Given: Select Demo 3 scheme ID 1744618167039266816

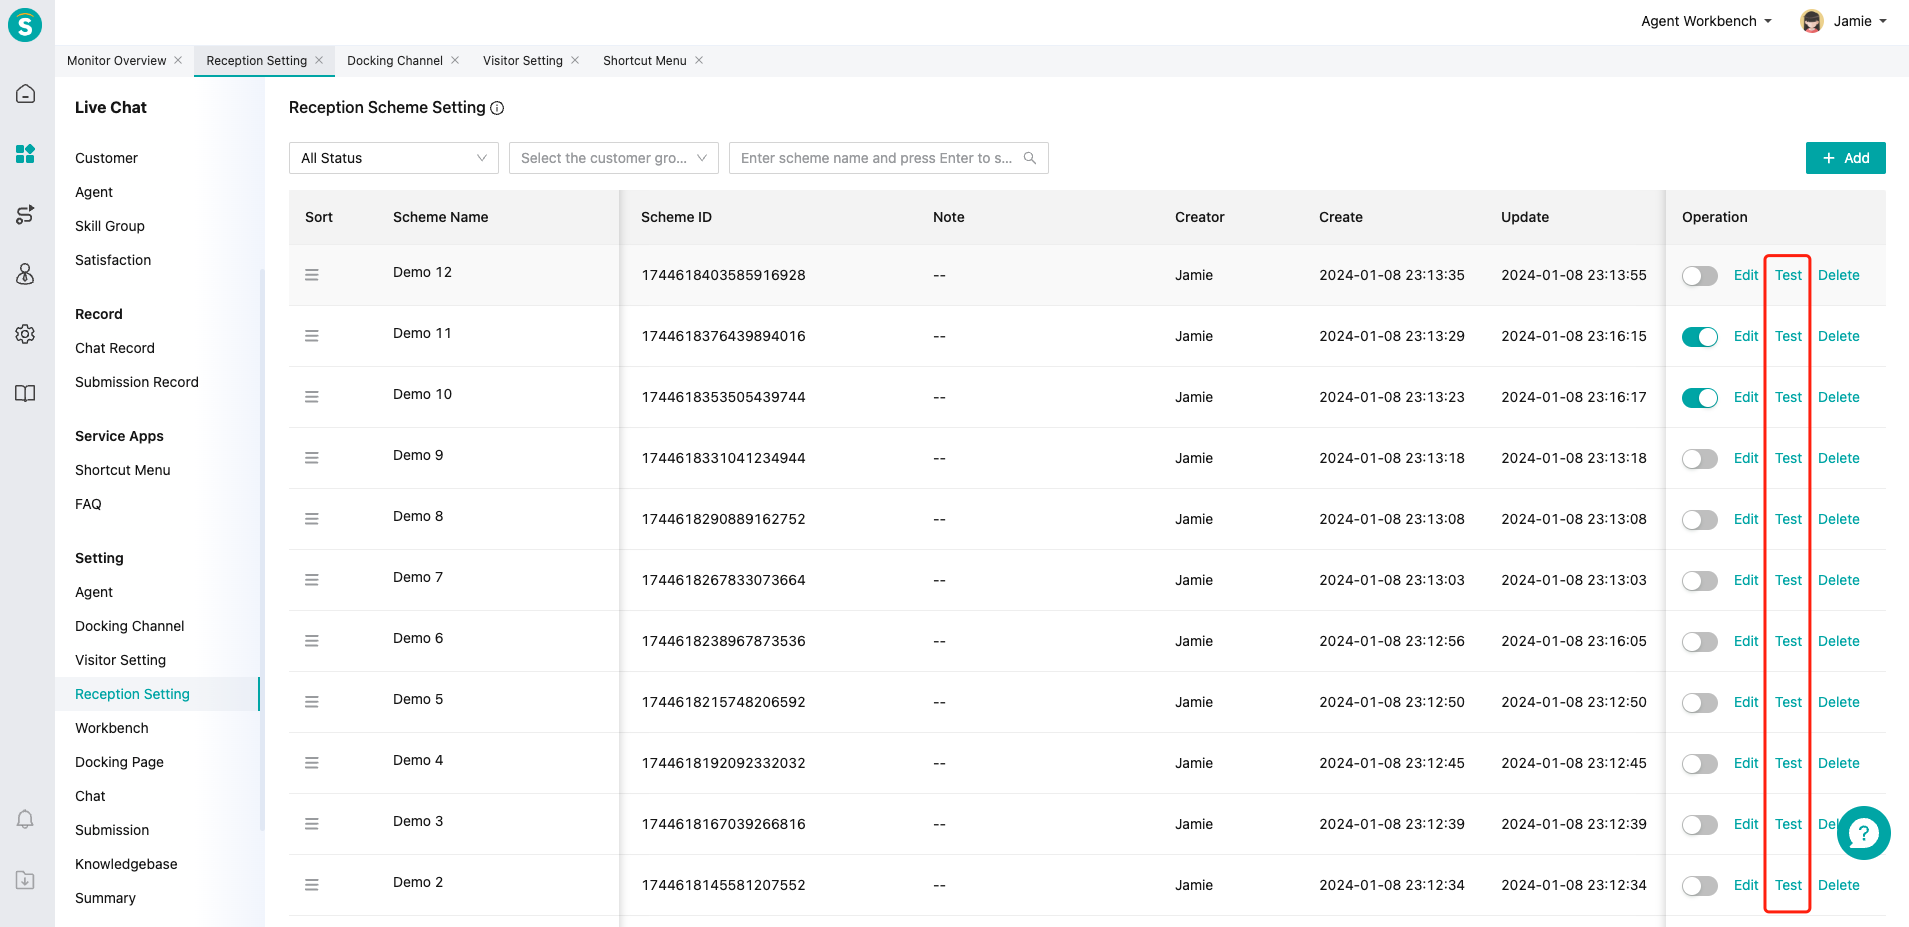Looking at the screenshot, I should point(723,824).
